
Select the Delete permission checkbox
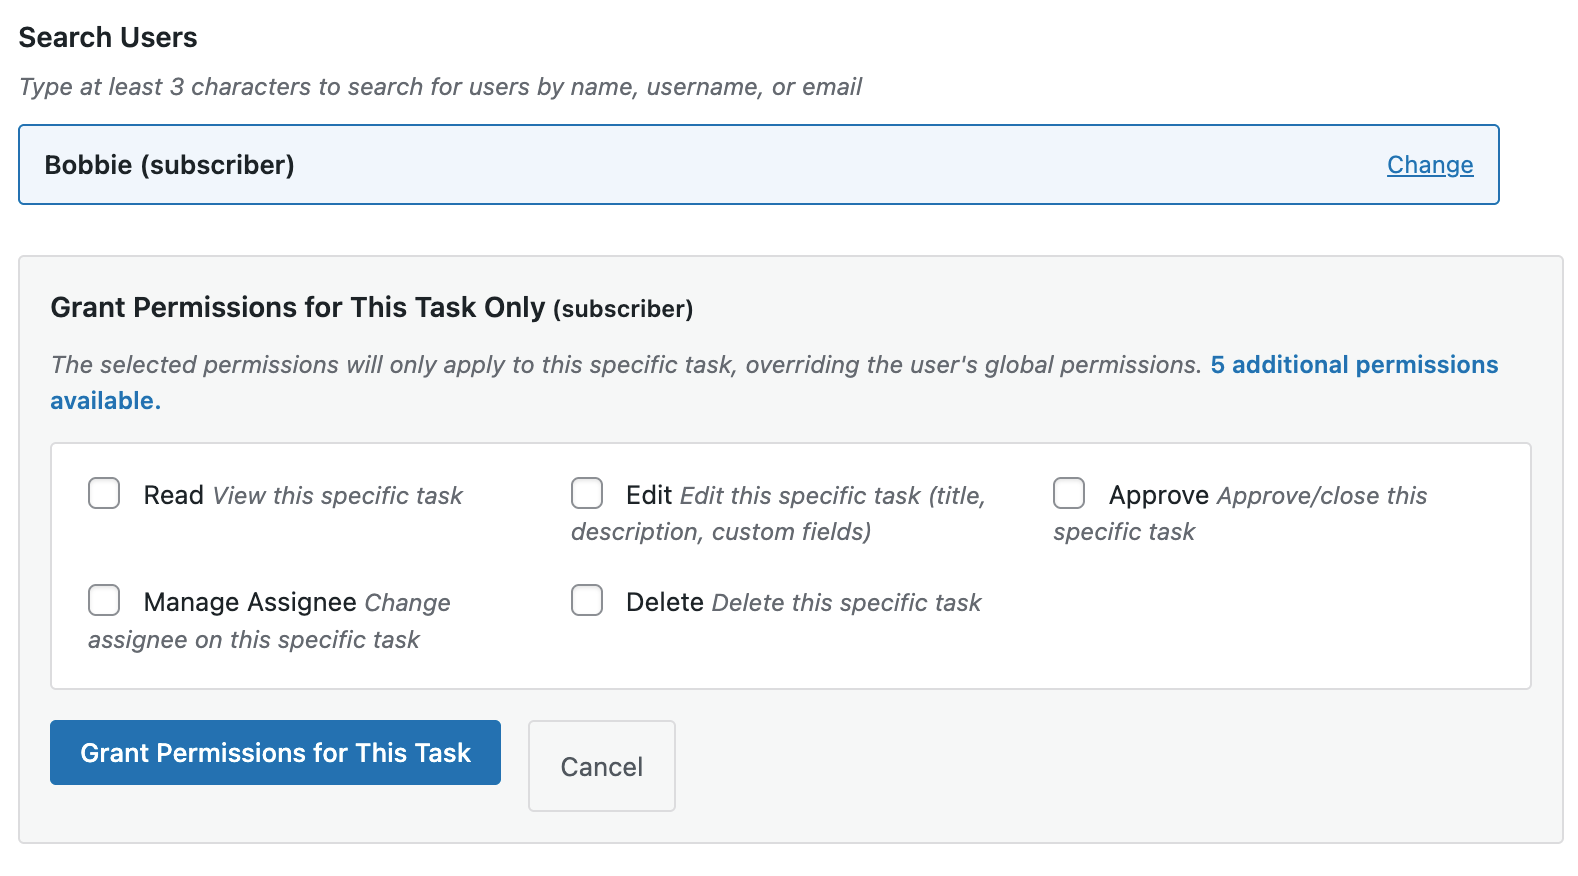(x=587, y=600)
